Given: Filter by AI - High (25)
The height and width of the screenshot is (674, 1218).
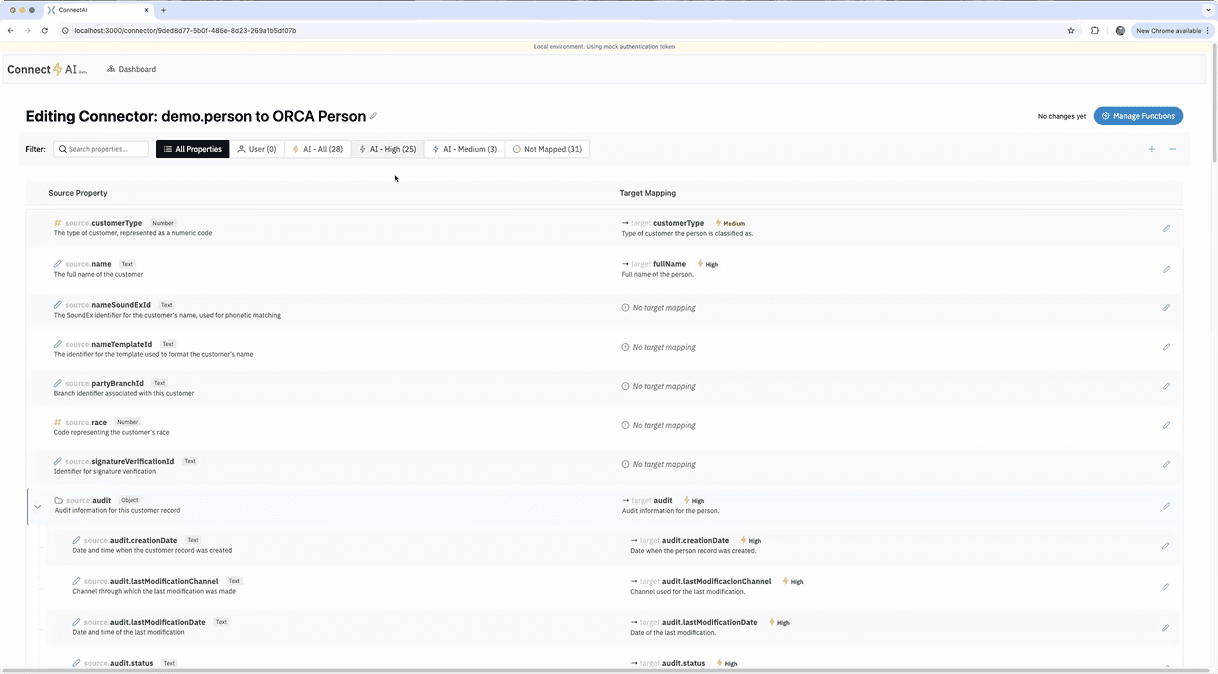Looking at the screenshot, I should (x=388, y=149).
